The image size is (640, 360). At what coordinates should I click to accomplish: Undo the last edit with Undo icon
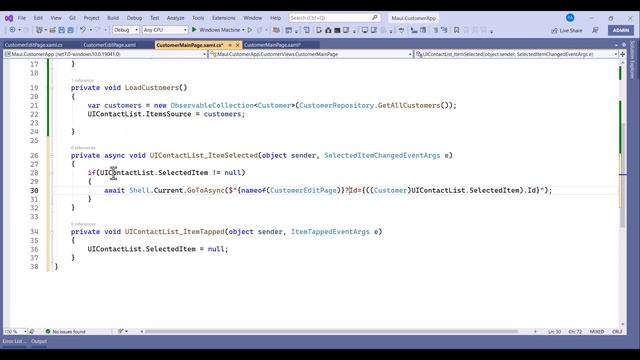pyautogui.click(x=83, y=30)
